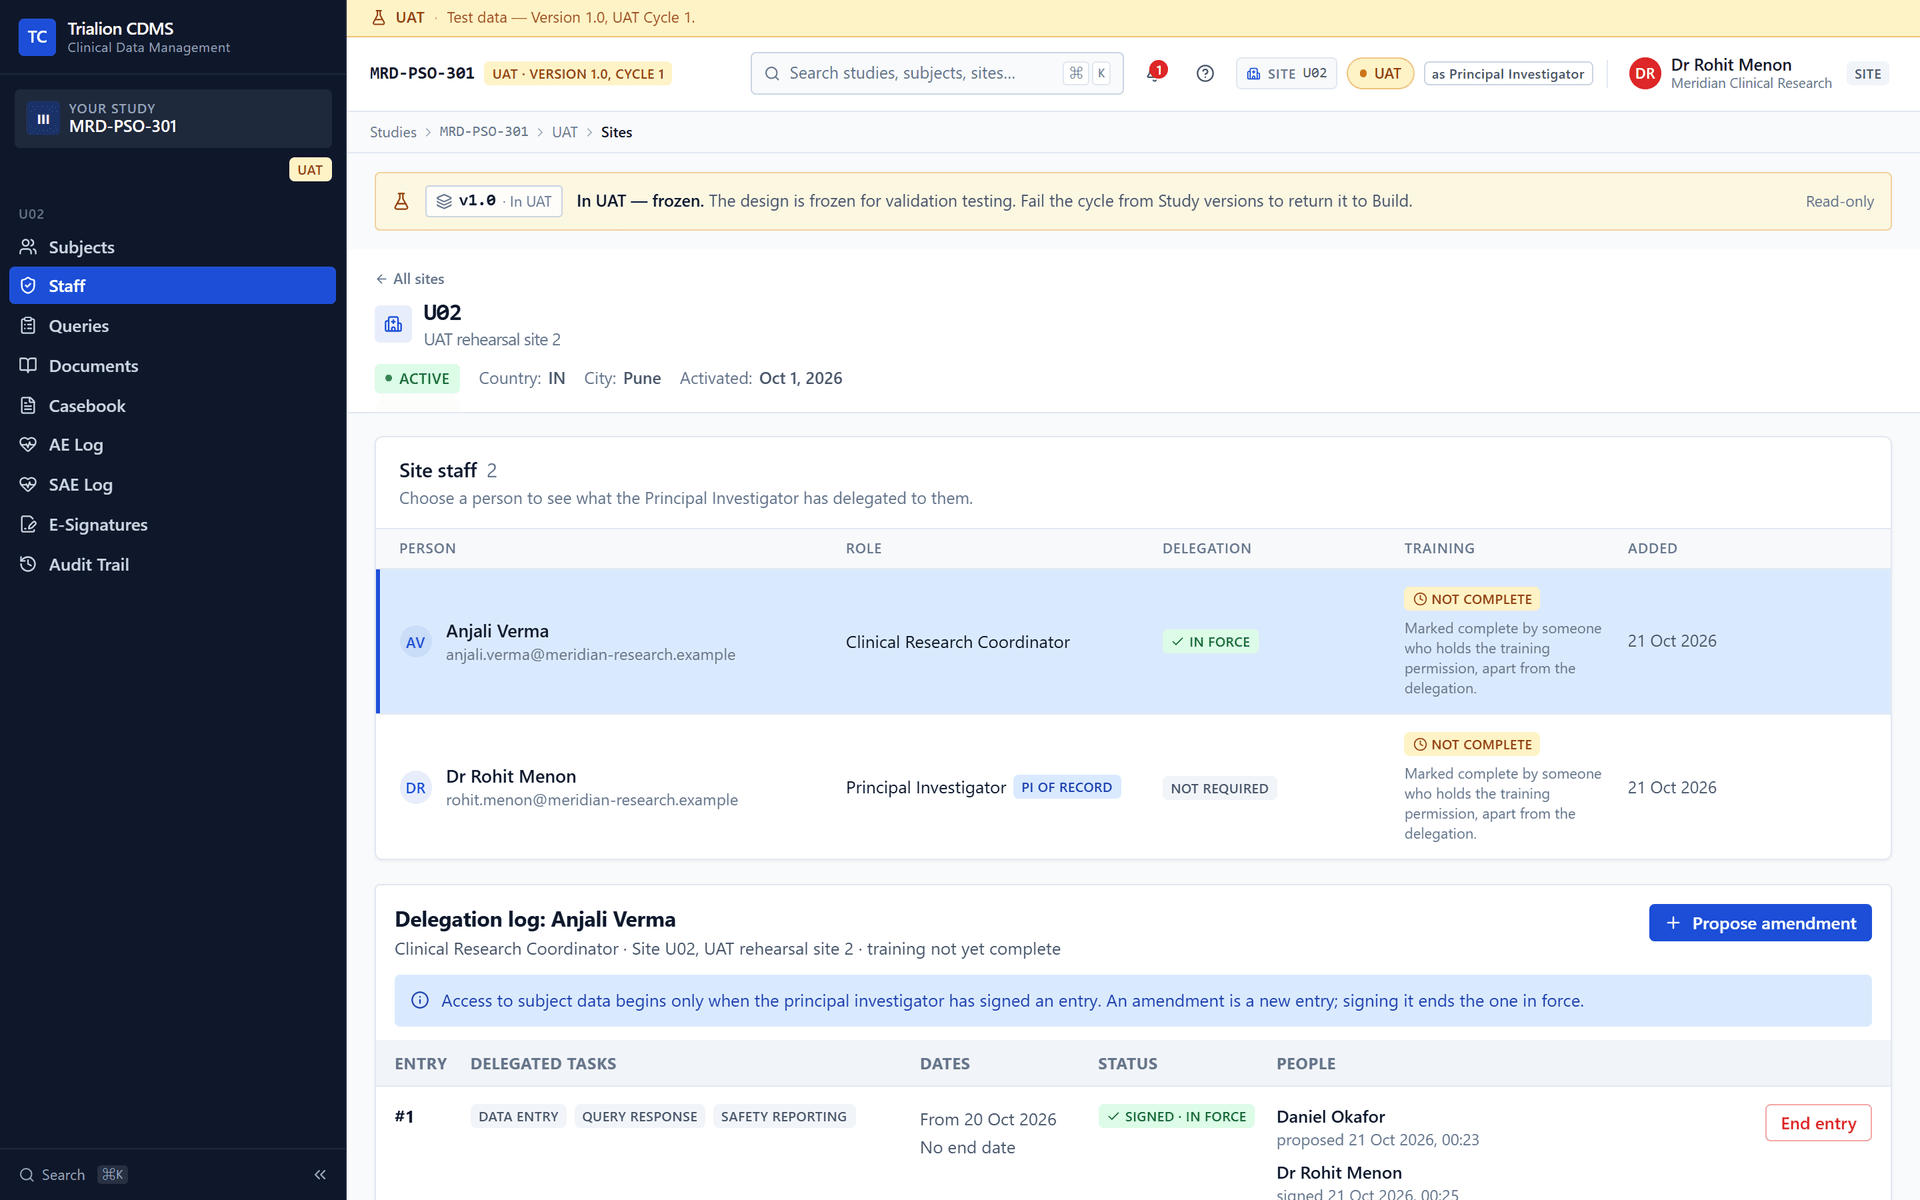1920x1200 pixels.
Task: Go to Casebook in sidebar
Action: [x=172, y=406]
